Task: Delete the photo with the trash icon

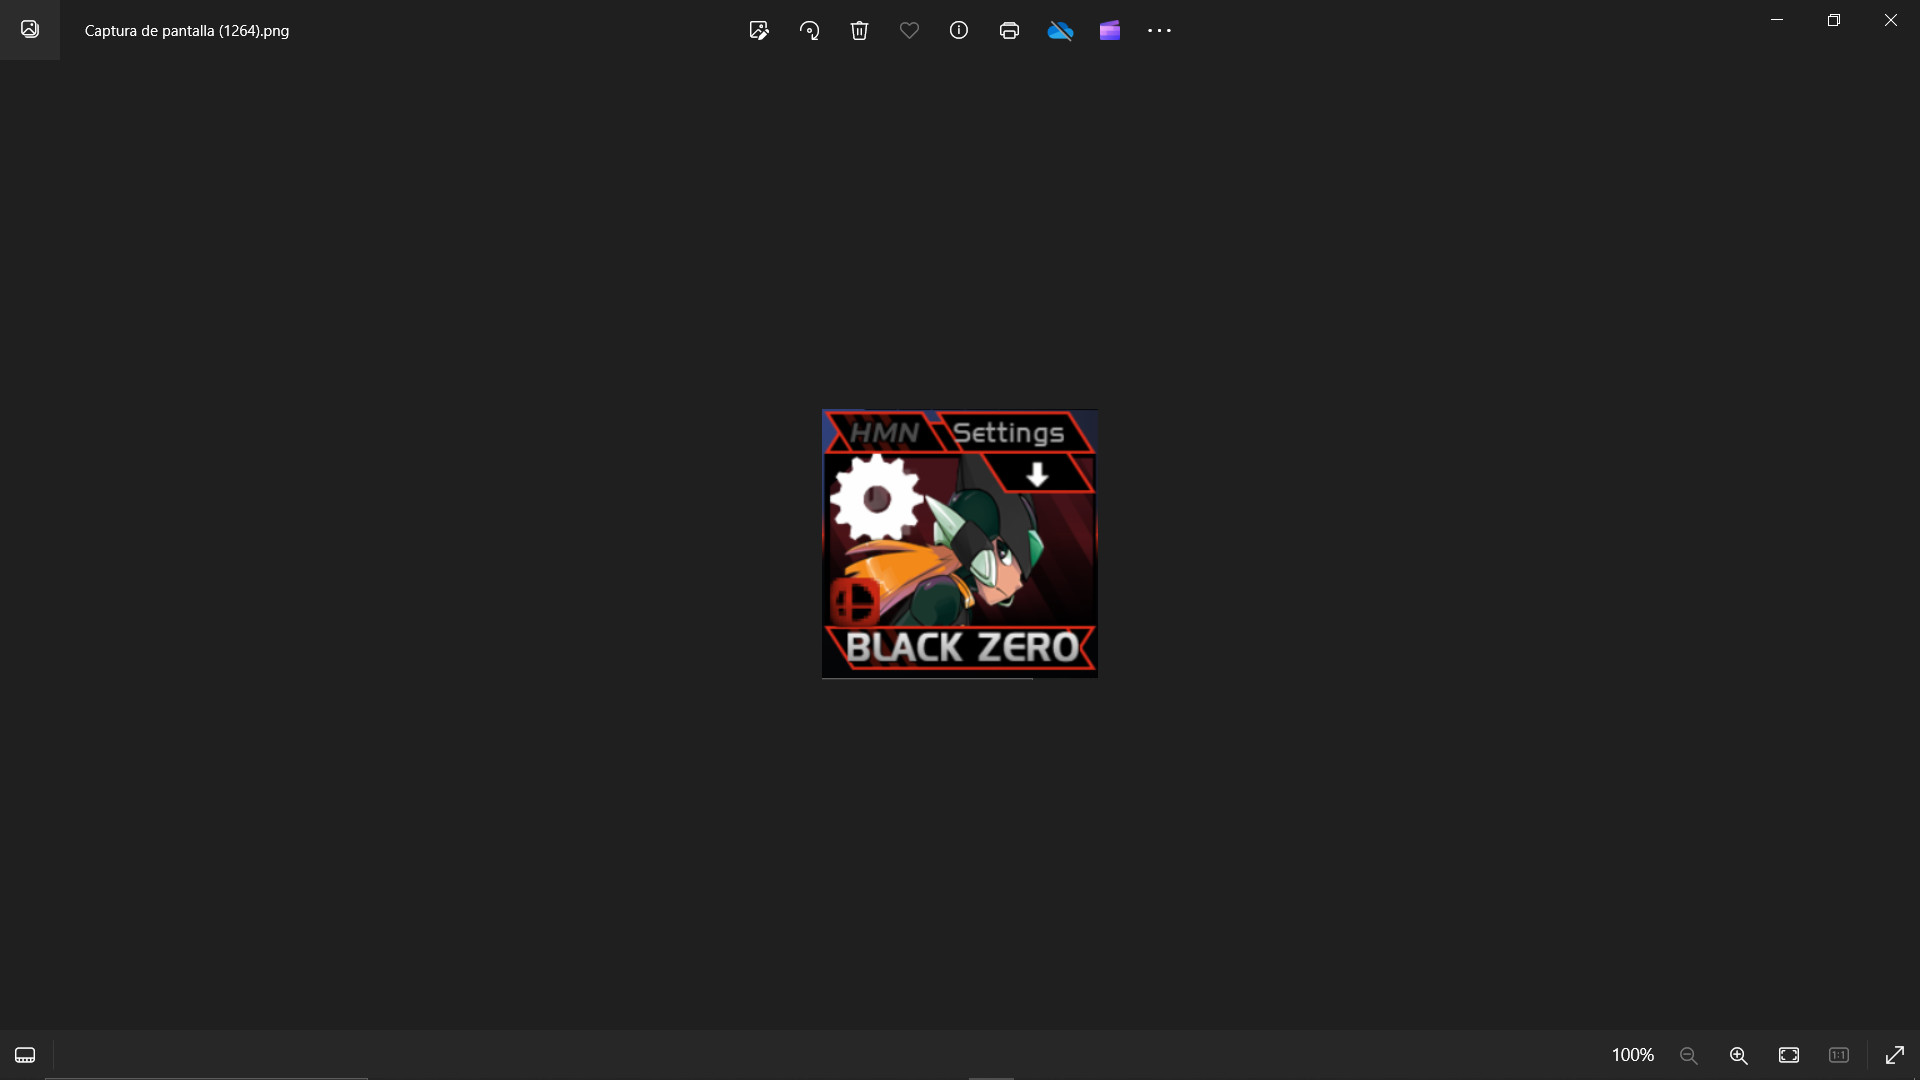Action: point(859,31)
